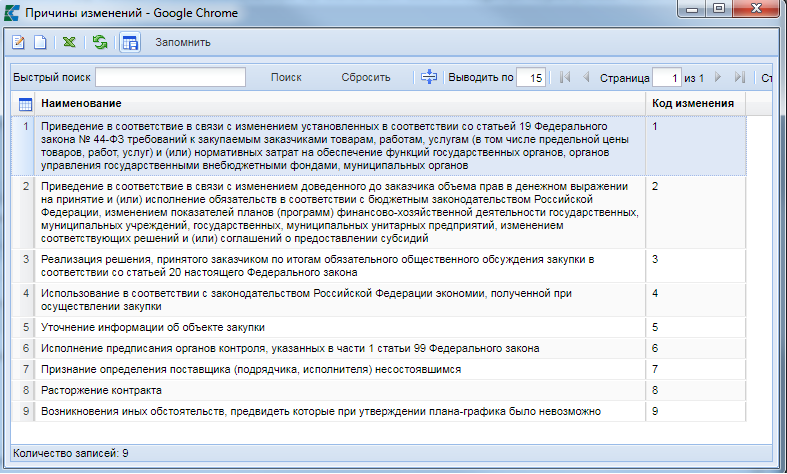787x474 pixels.
Task: Click the column width fit icon
Action: tap(429, 77)
